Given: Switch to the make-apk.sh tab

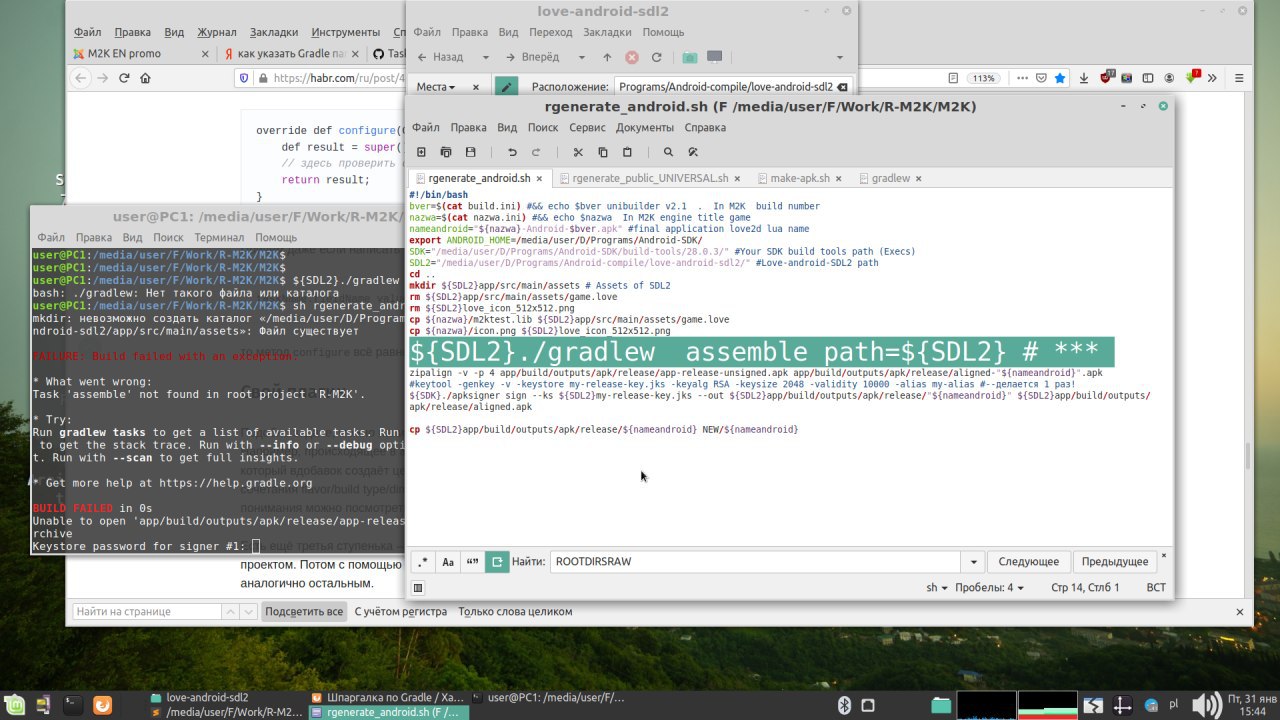Looking at the screenshot, I should [x=799, y=178].
